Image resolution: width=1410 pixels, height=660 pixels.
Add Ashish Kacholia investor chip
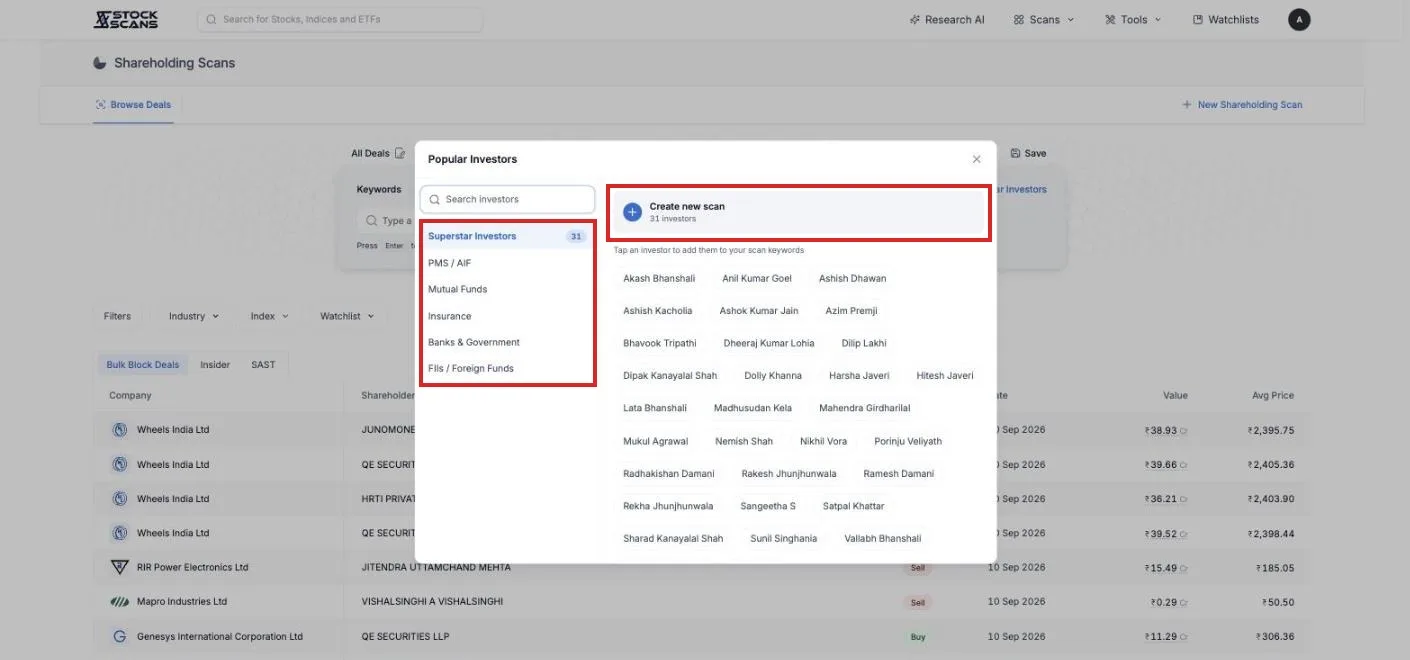click(658, 311)
